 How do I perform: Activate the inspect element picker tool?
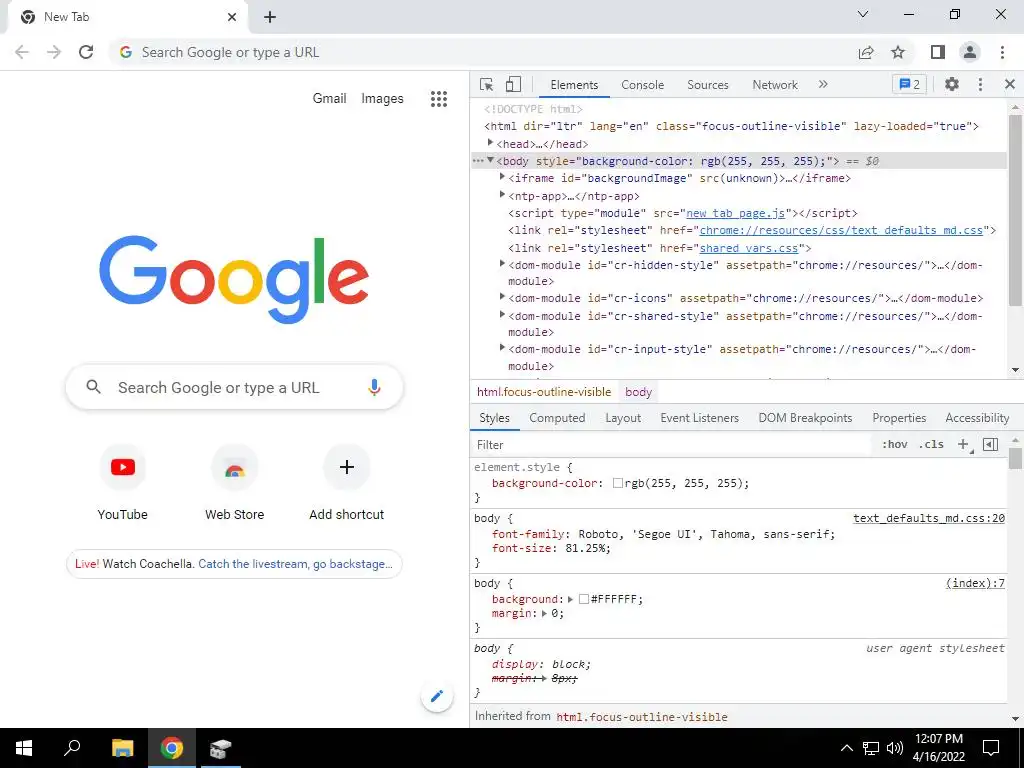click(x=487, y=85)
